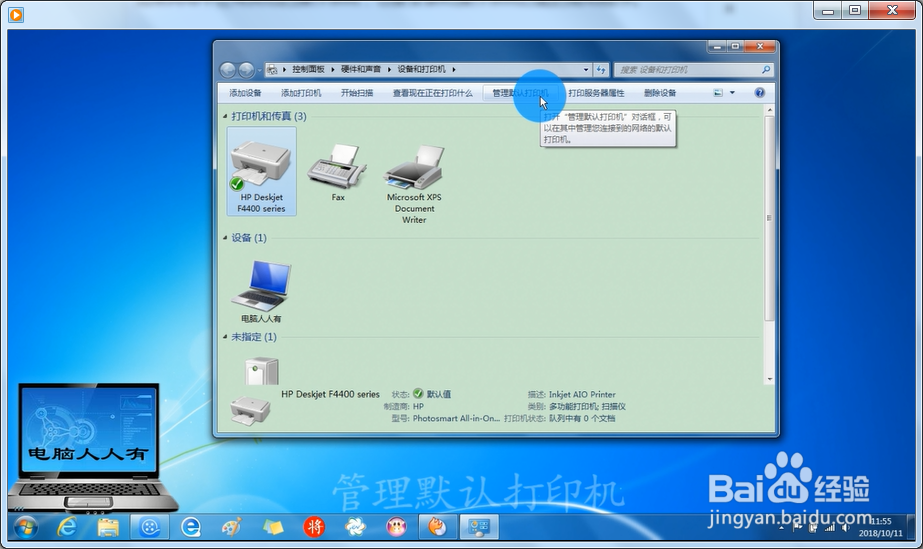Click 'Inkjet AIO Printer' description text
923x549 pixels.
coord(582,394)
